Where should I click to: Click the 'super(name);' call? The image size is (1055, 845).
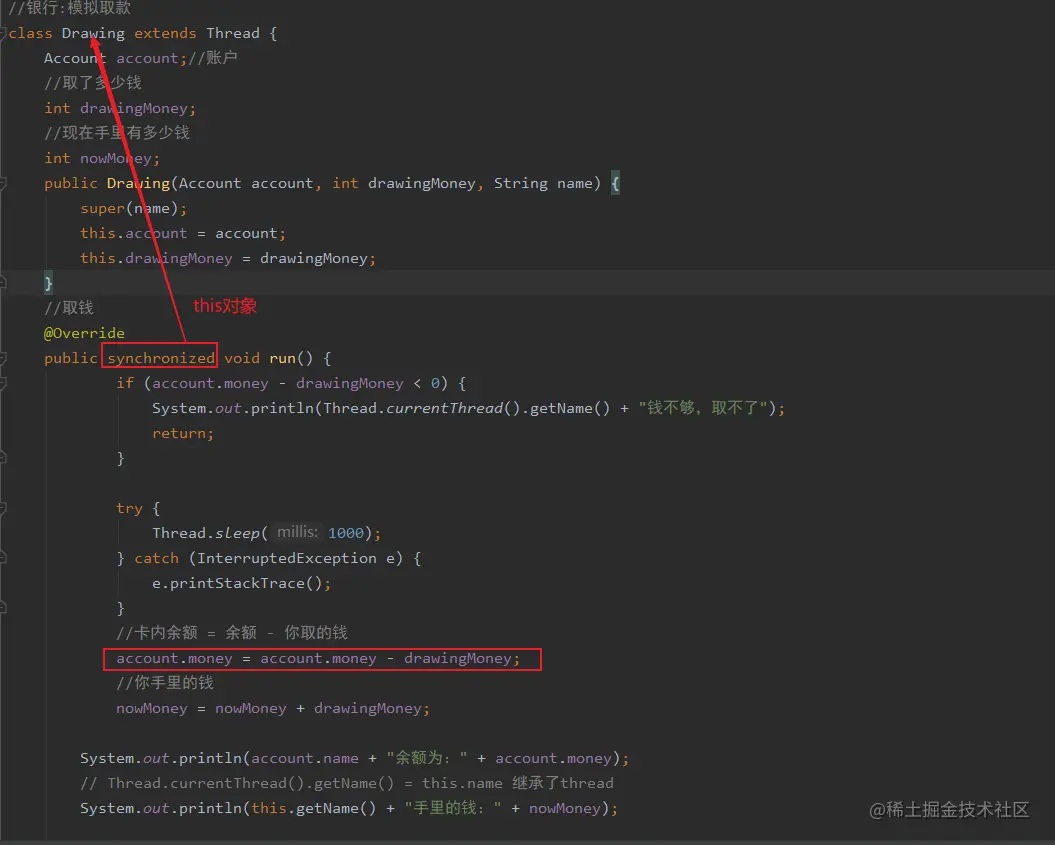pos(134,208)
